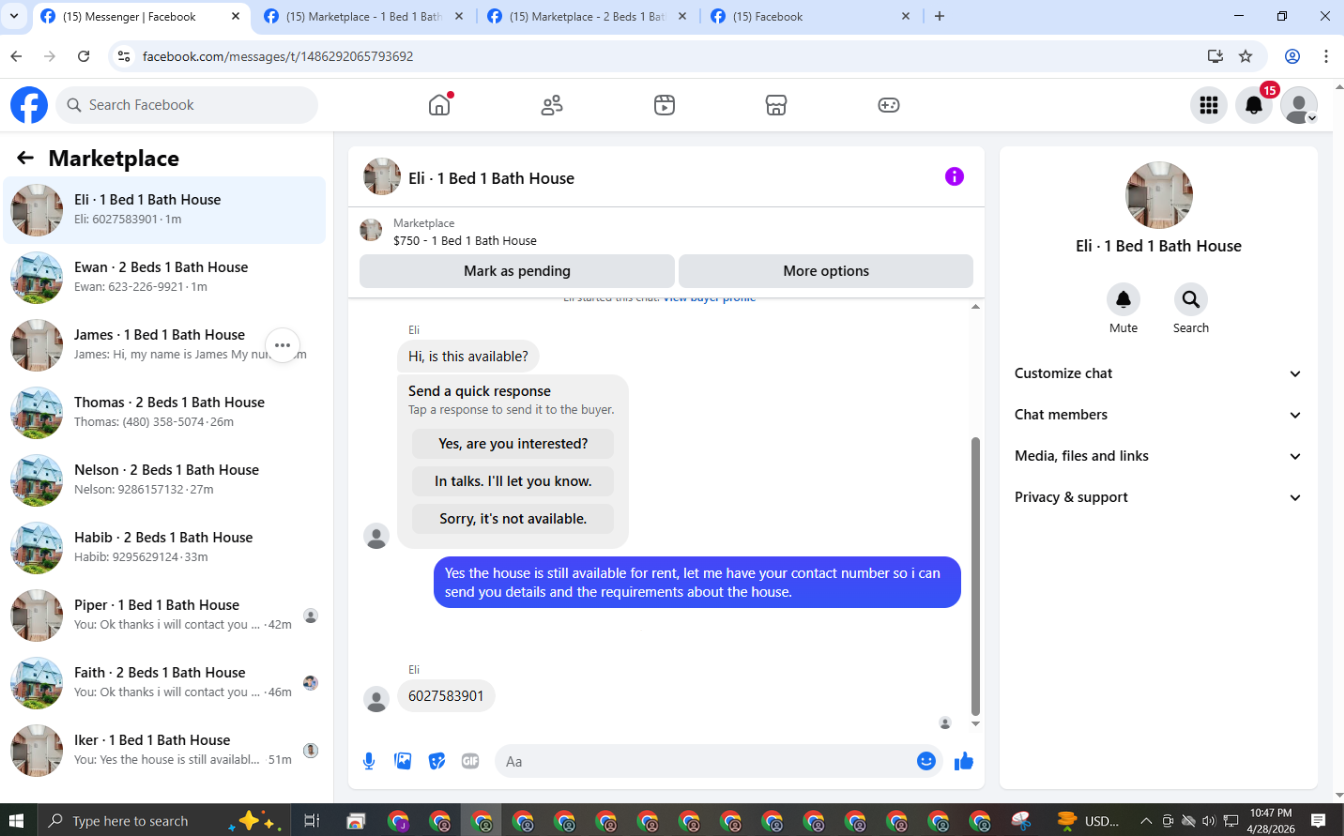Expand Privacy & support section
Screen dimensions: 1344x836
point(1158,497)
